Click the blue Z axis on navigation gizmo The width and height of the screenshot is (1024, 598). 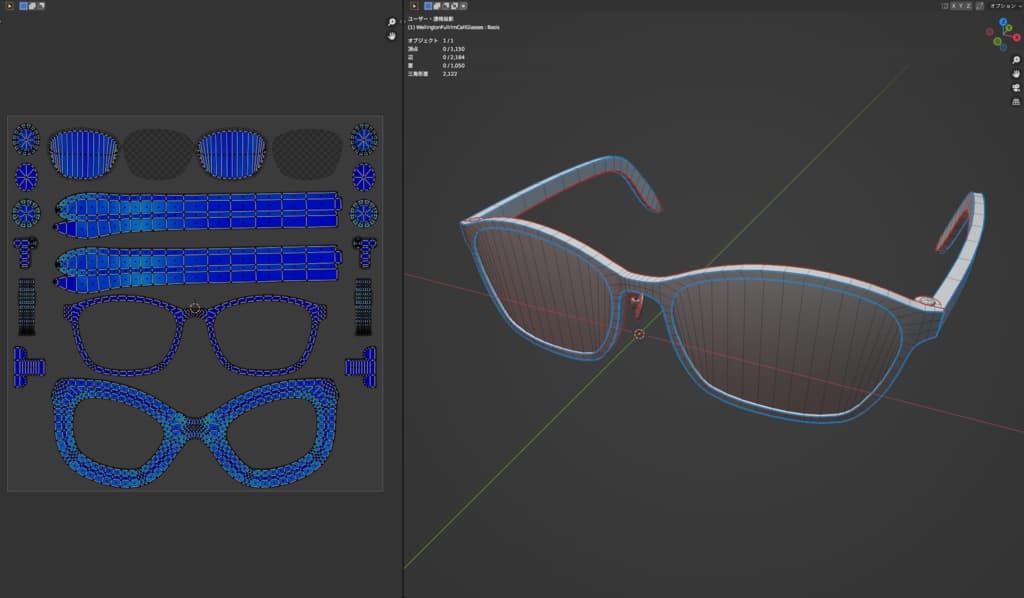tap(1003, 22)
